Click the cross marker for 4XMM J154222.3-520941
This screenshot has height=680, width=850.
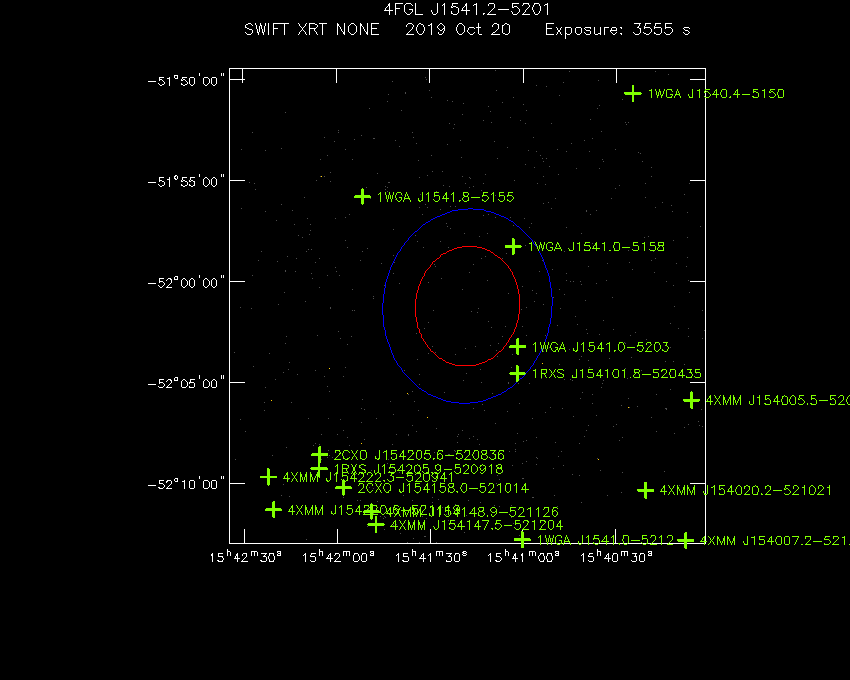click(268, 477)
